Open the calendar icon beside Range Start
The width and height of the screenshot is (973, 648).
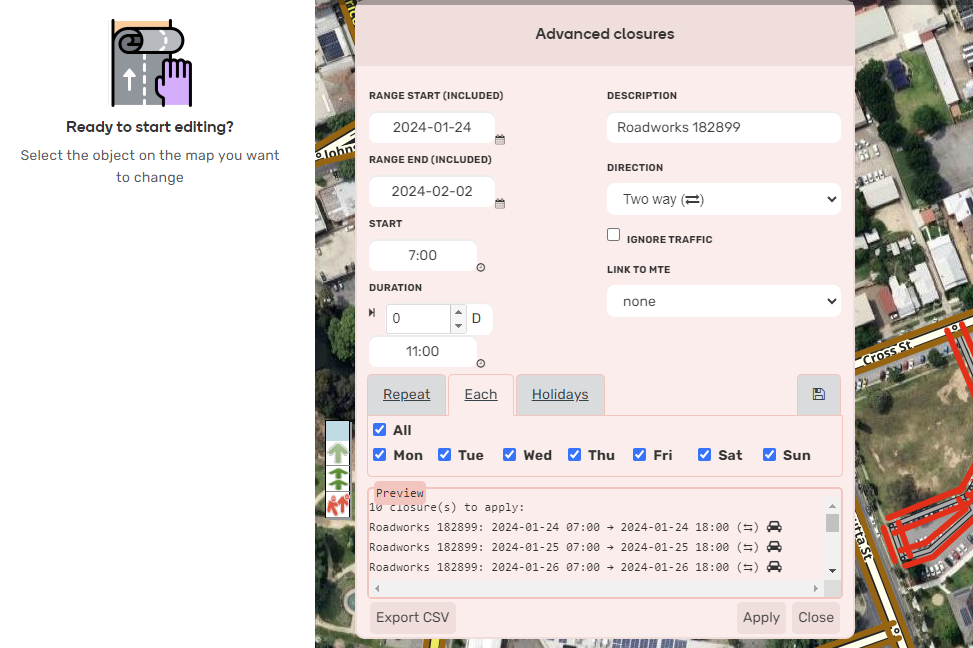coord(500,140)
